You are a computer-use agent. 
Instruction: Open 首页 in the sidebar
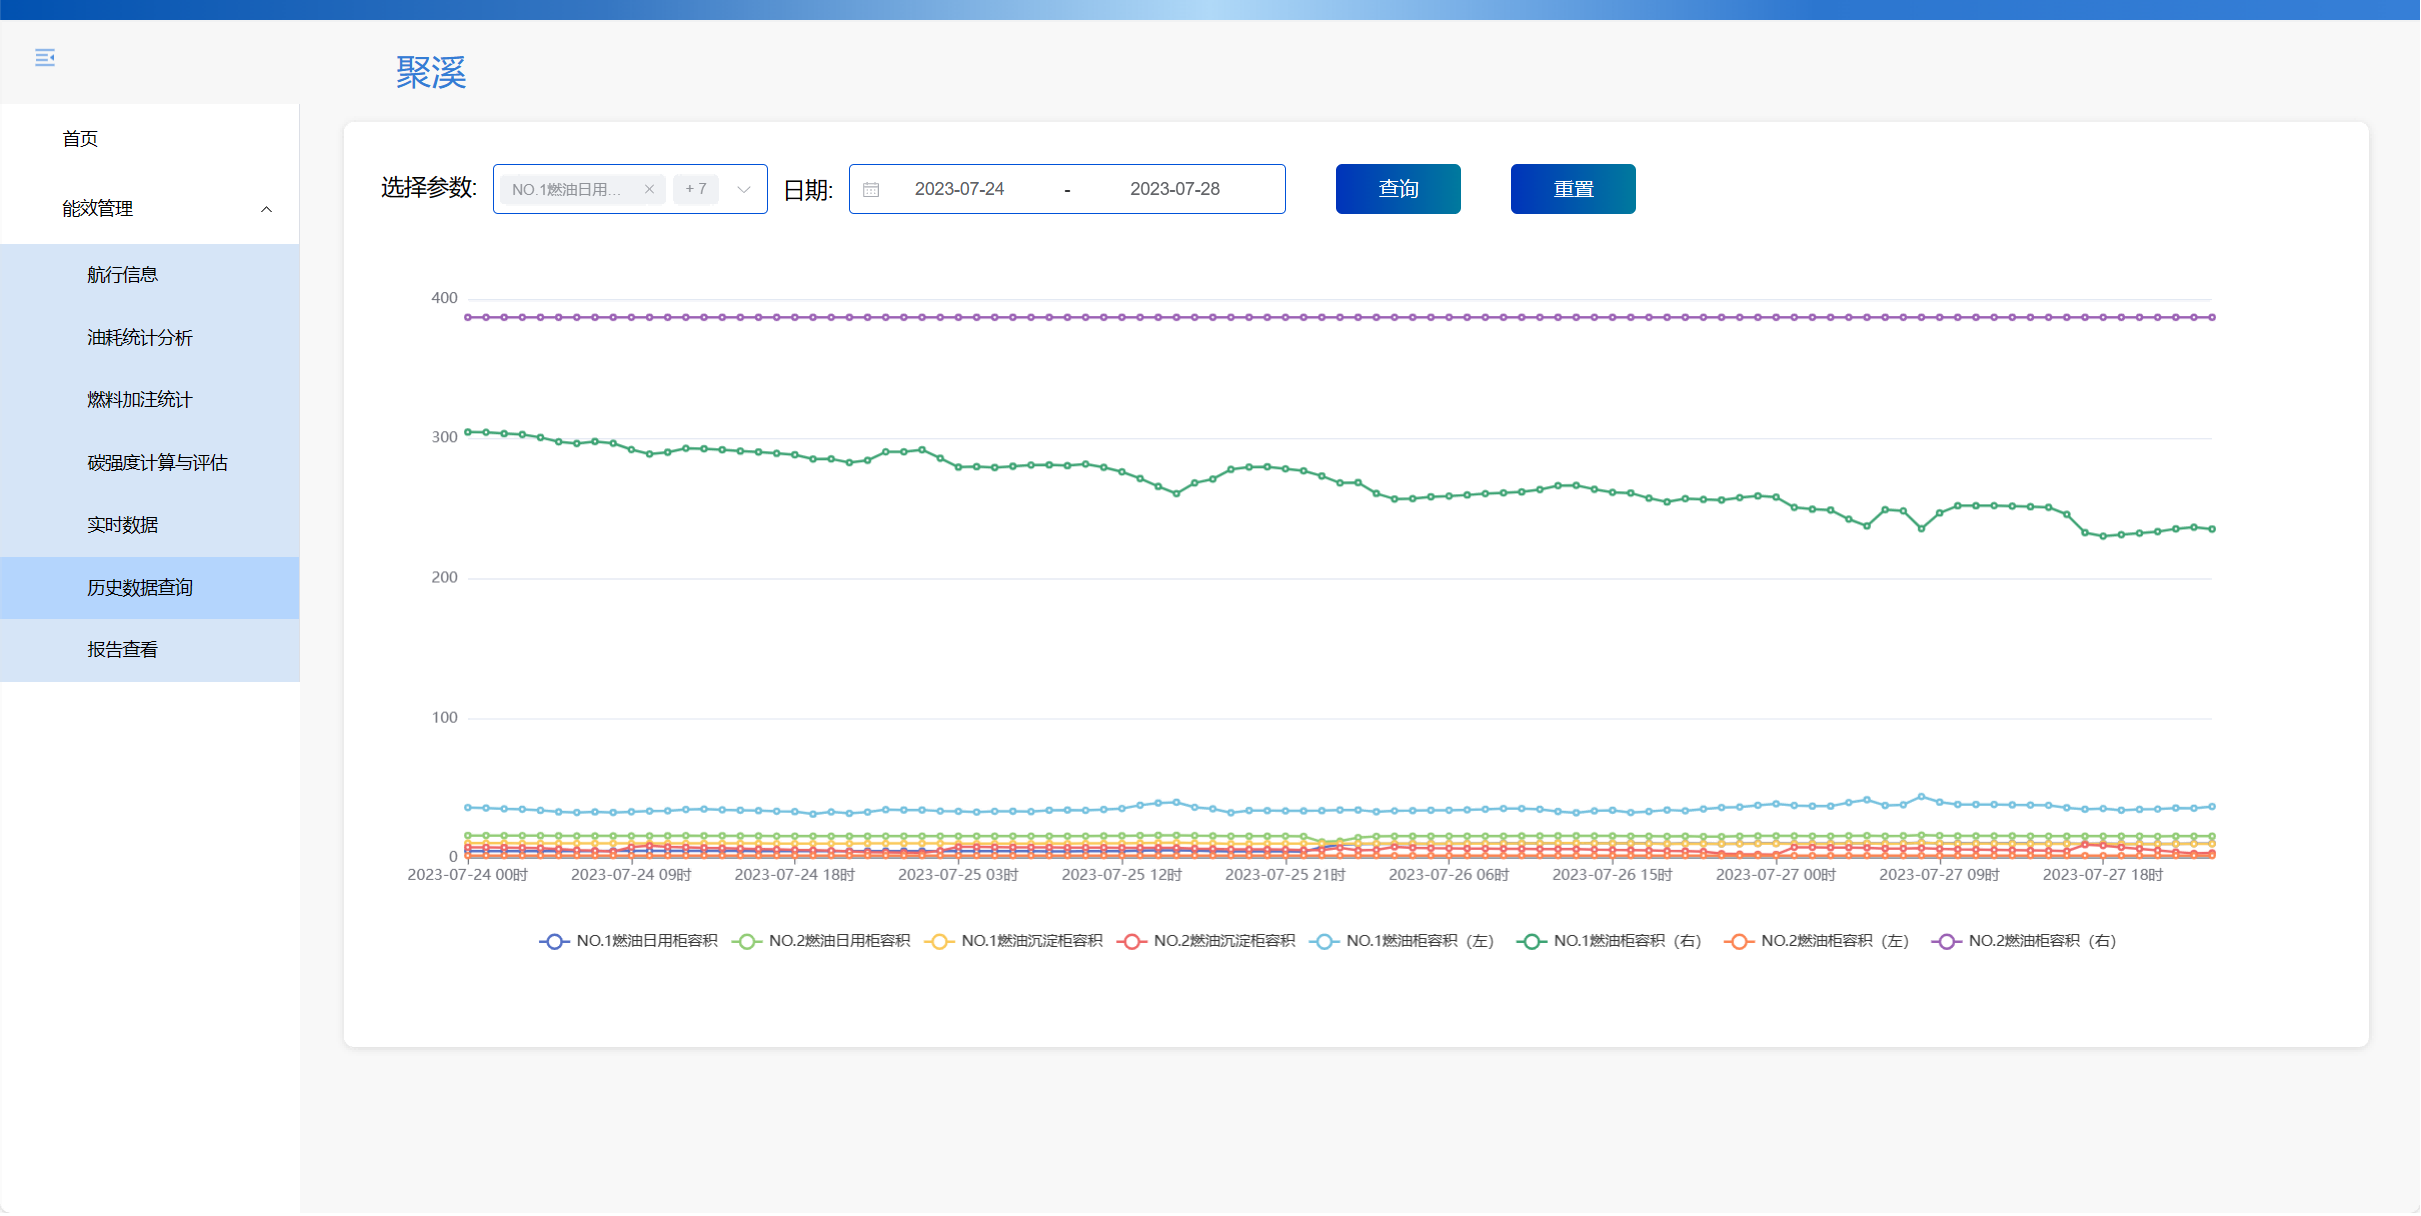click(x=80, y=139)
